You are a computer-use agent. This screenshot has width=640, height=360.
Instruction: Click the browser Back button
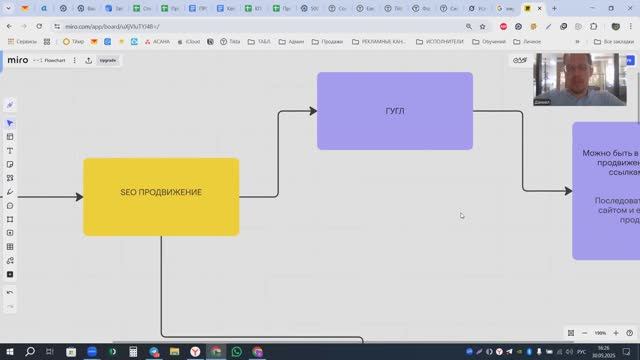(9, 26)
